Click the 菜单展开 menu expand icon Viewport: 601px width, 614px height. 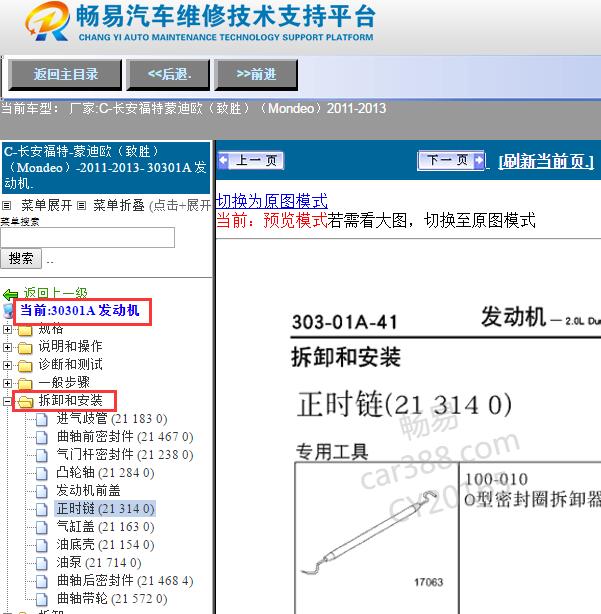6,205
